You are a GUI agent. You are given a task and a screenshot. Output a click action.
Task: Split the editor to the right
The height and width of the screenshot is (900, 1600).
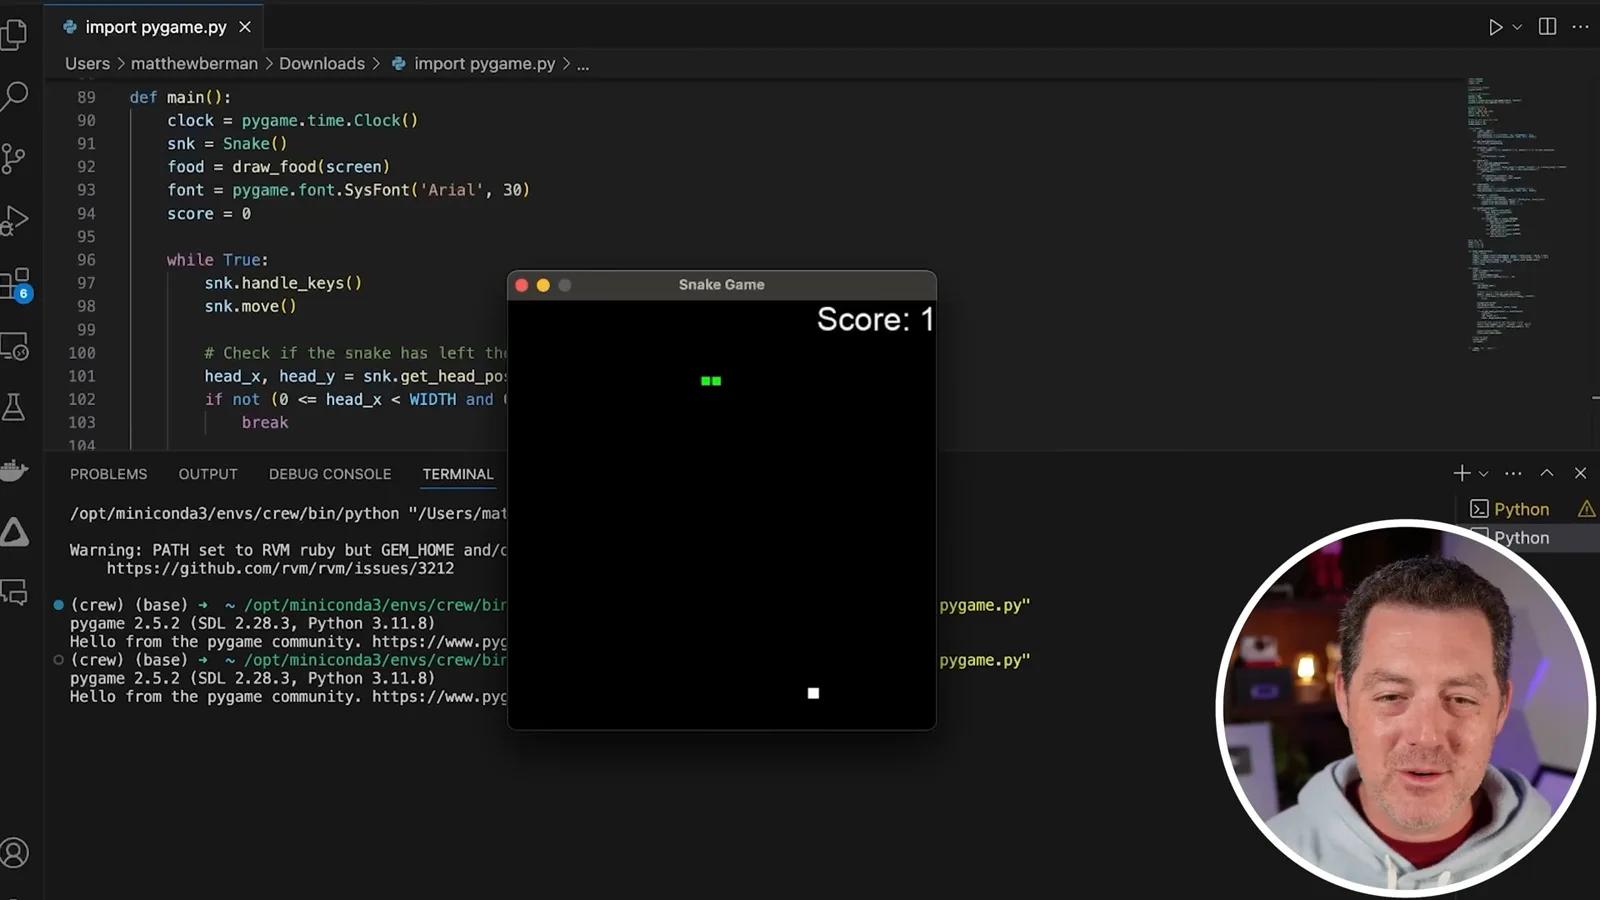coord(1547,27)
